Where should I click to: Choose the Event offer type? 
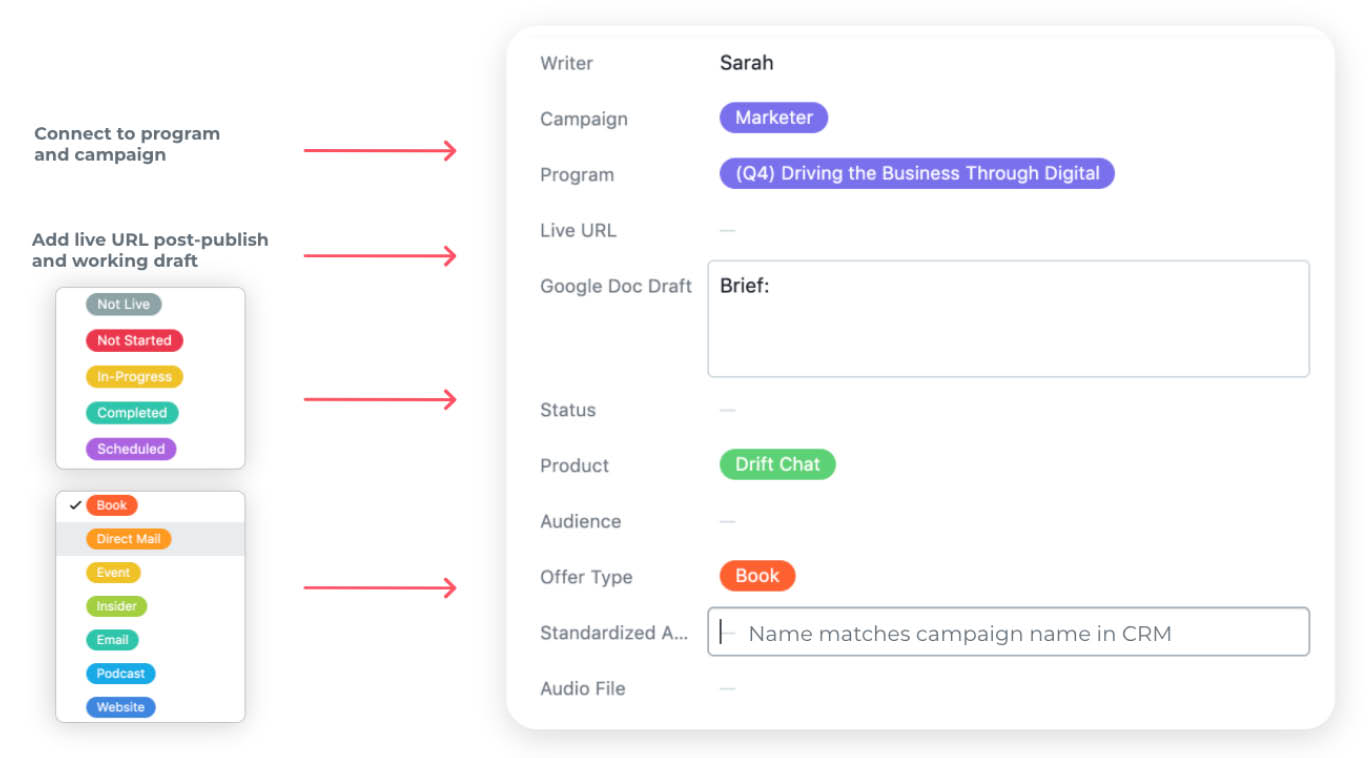coord(113,573)
